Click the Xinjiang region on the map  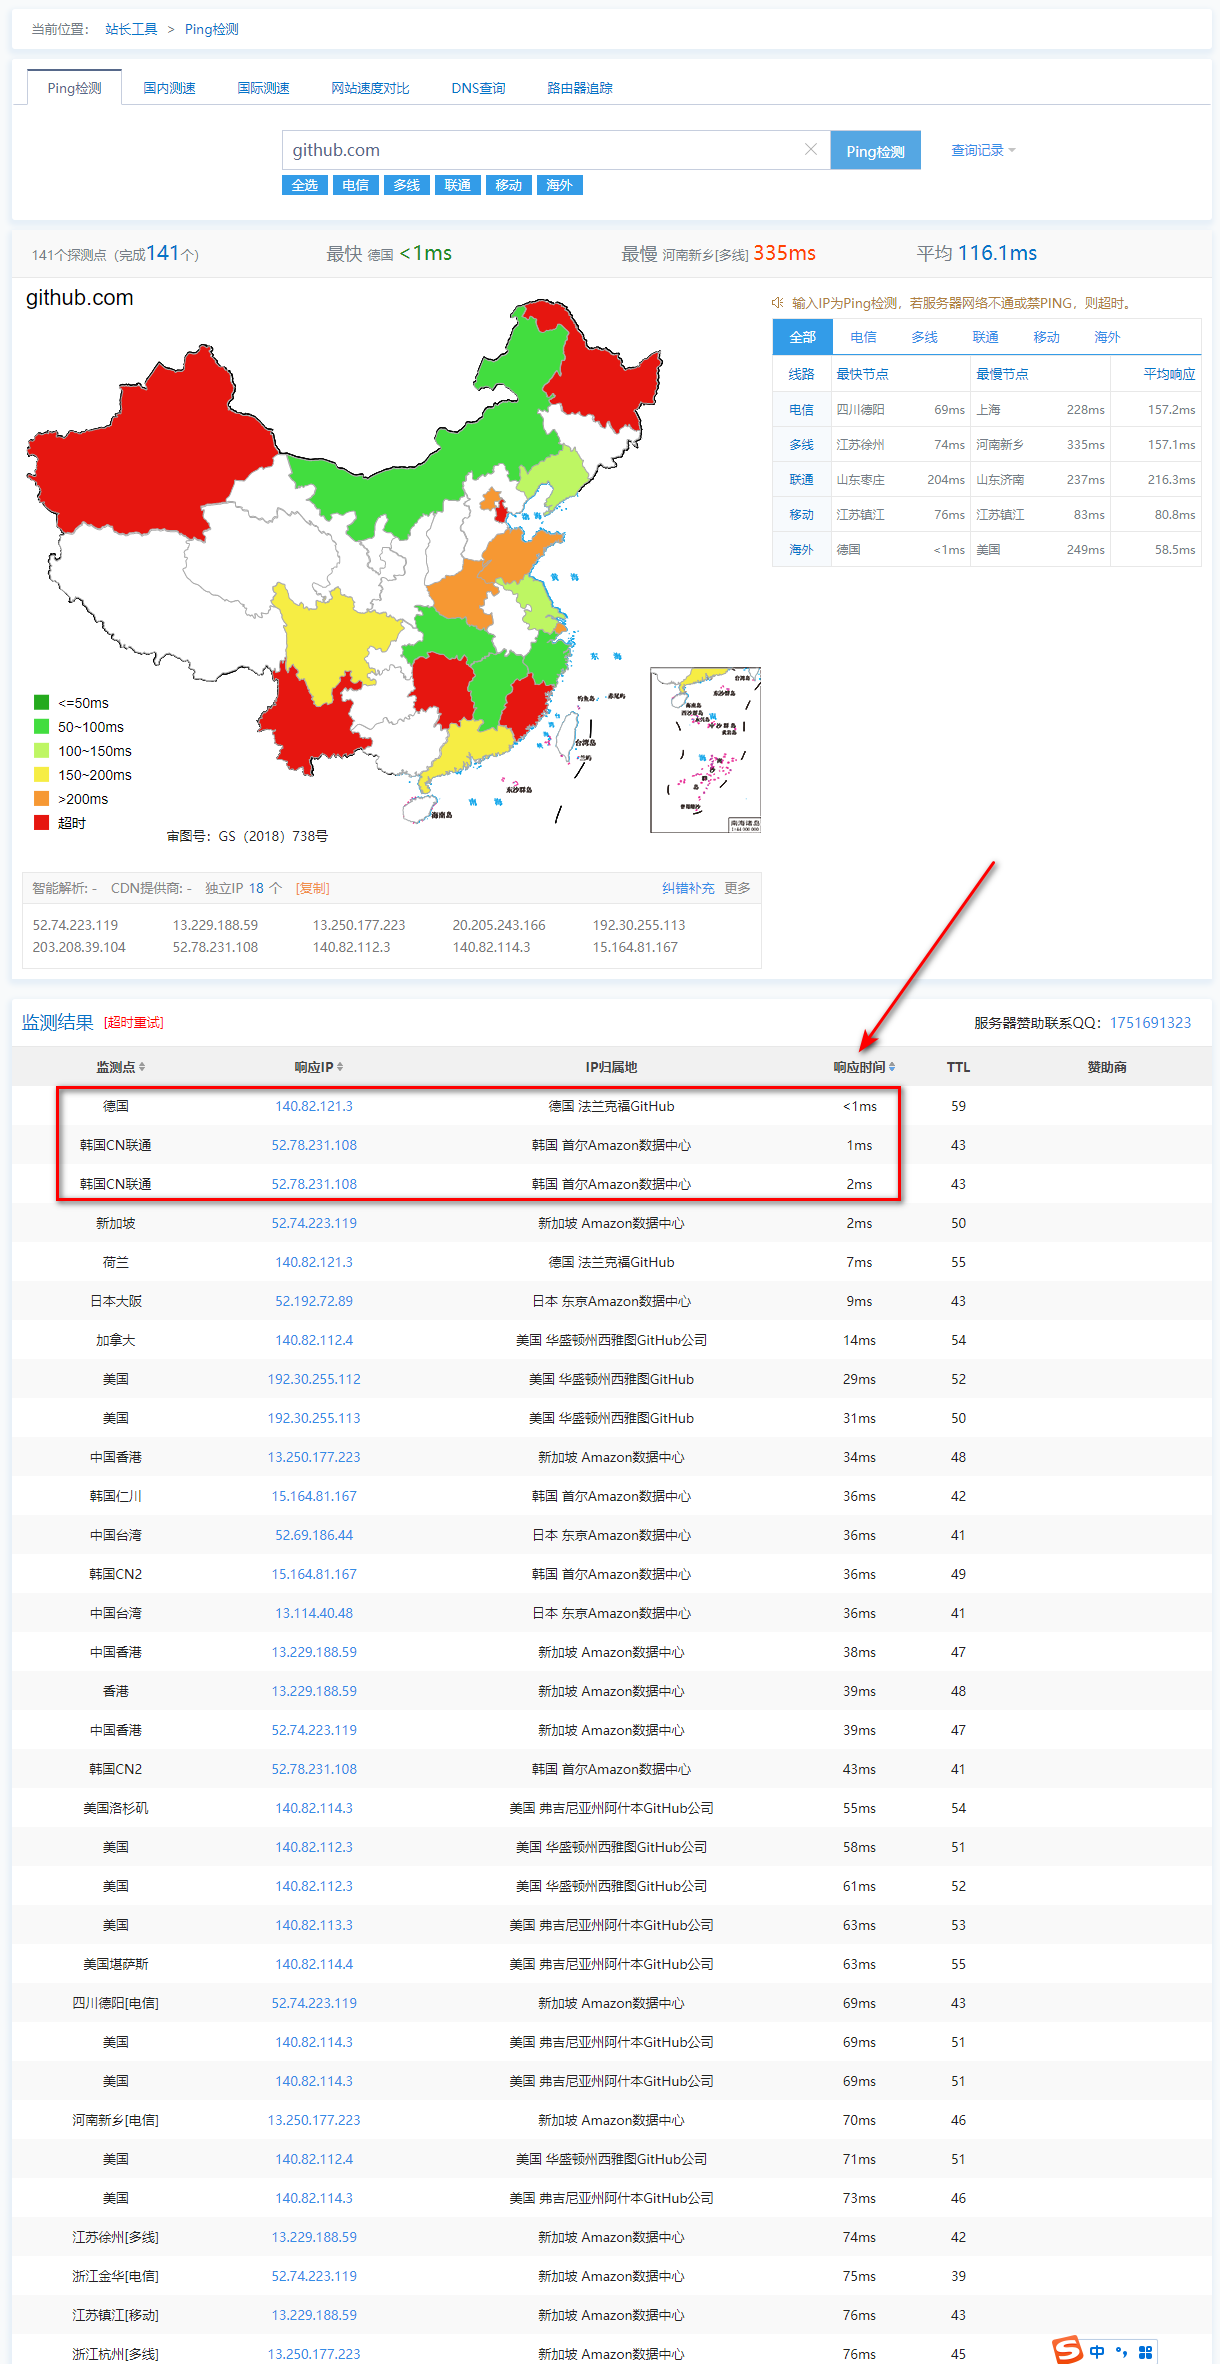pos(150,450)
